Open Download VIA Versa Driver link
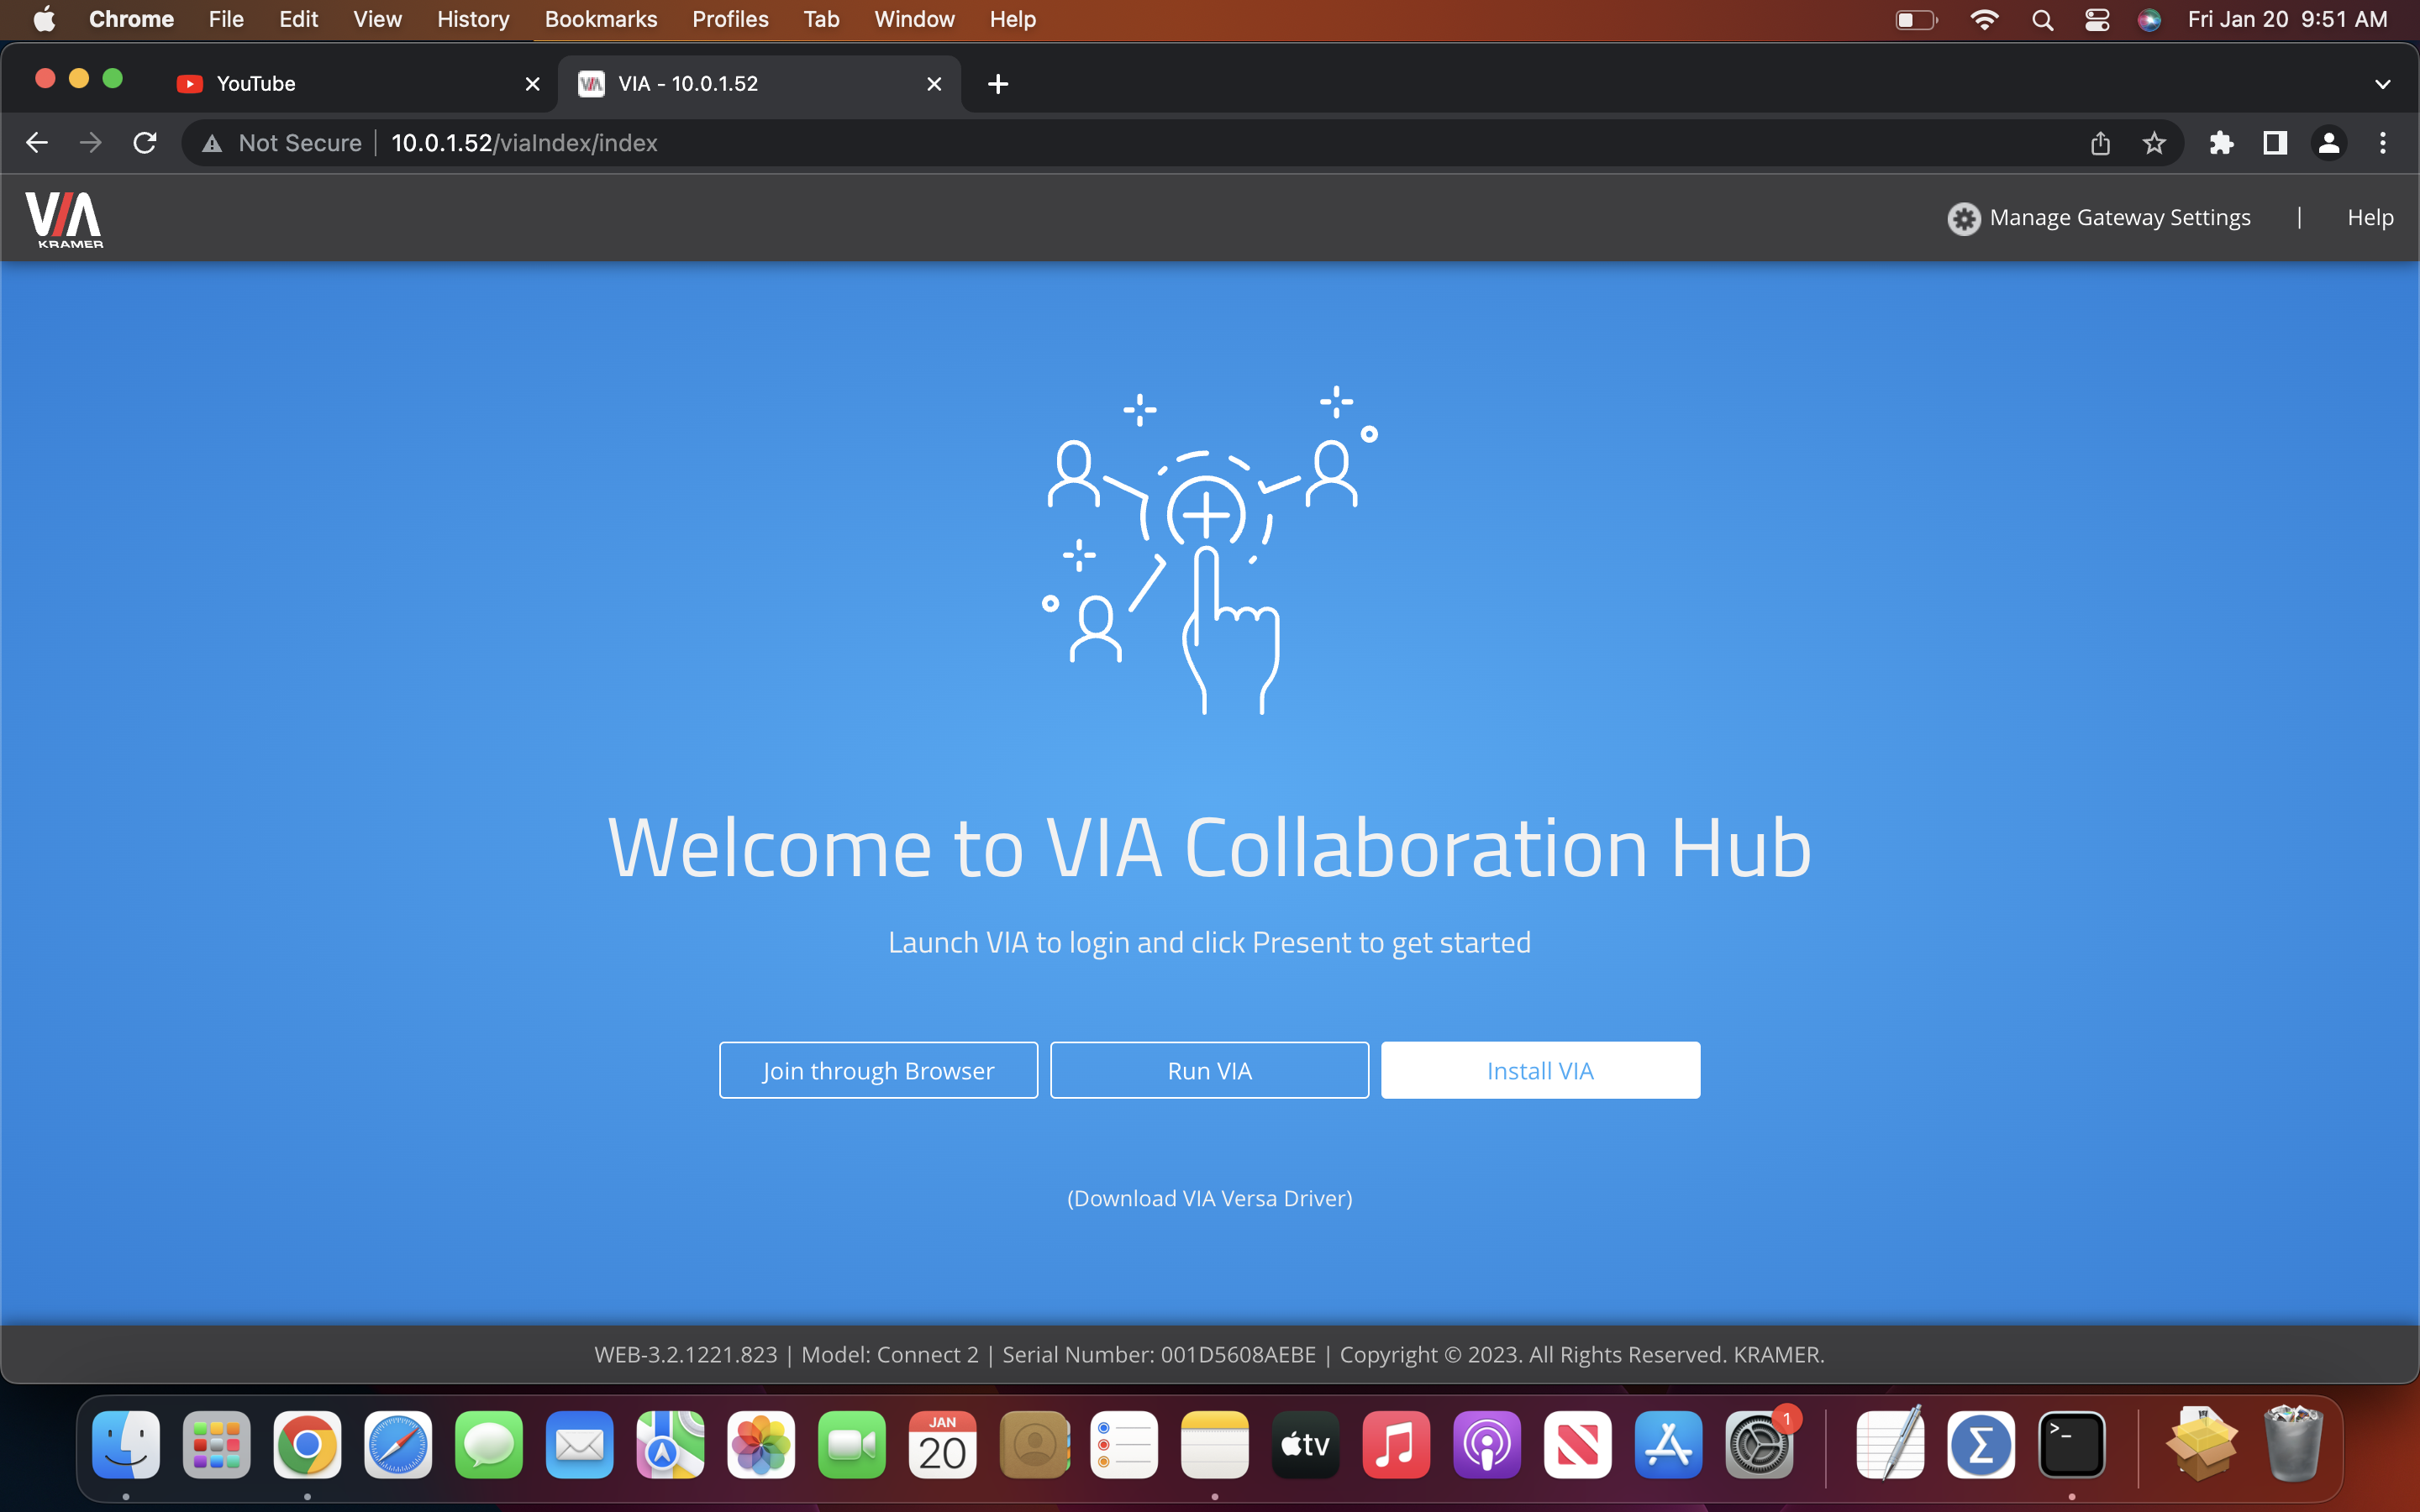The width and height of the screenshot is (2420, 1512). (x=1209, y=1197)
